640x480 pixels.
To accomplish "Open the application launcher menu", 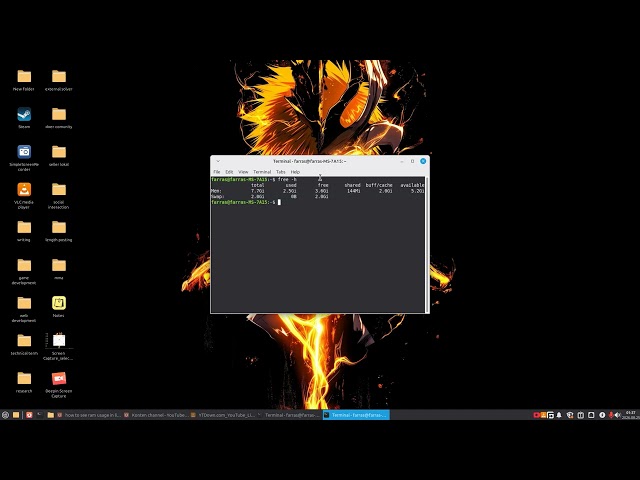I will (5, 415).
